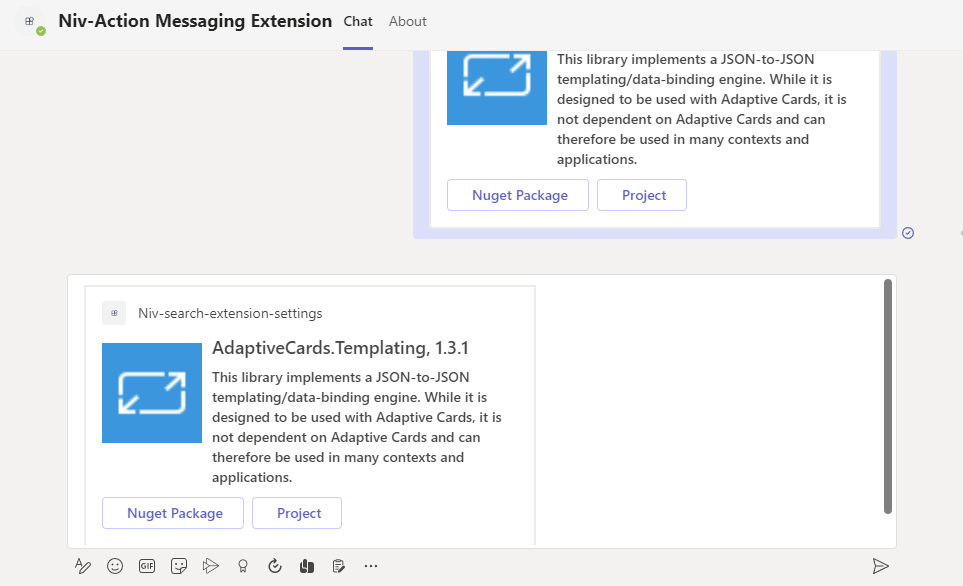Insert a GIF
The image size is (963, 586).
[147, 566]
